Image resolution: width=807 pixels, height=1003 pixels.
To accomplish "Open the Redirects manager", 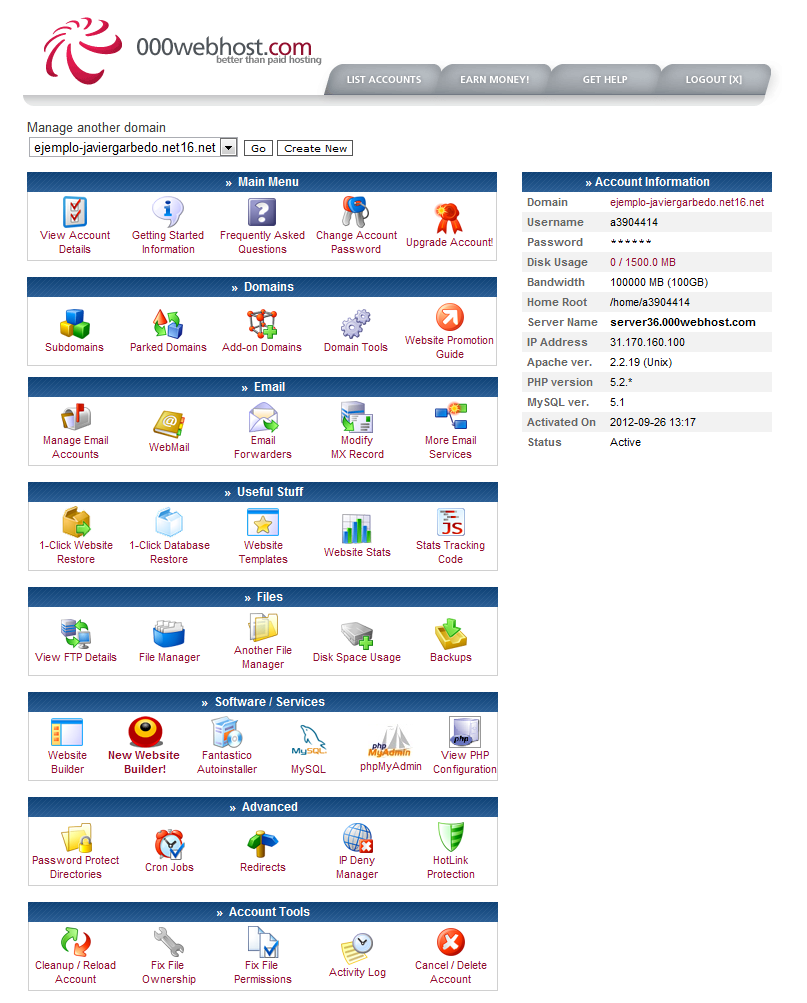I will coord(262,845).
